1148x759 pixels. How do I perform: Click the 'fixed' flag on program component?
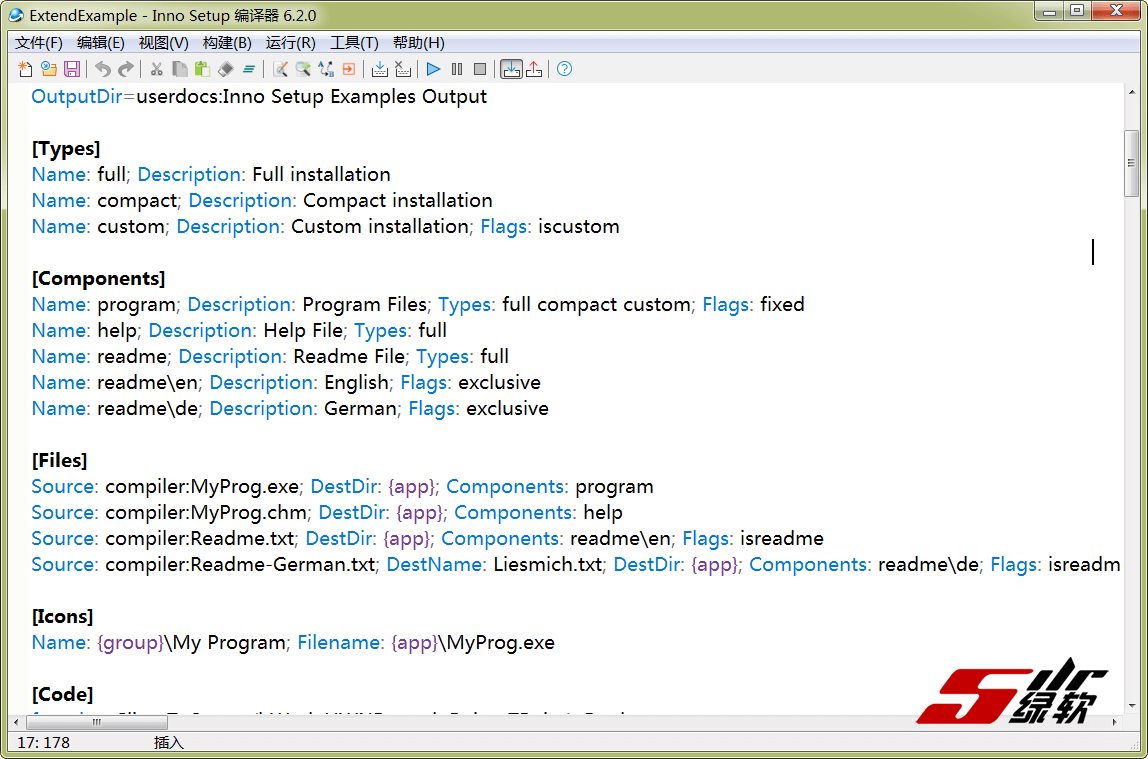[782, 304]
